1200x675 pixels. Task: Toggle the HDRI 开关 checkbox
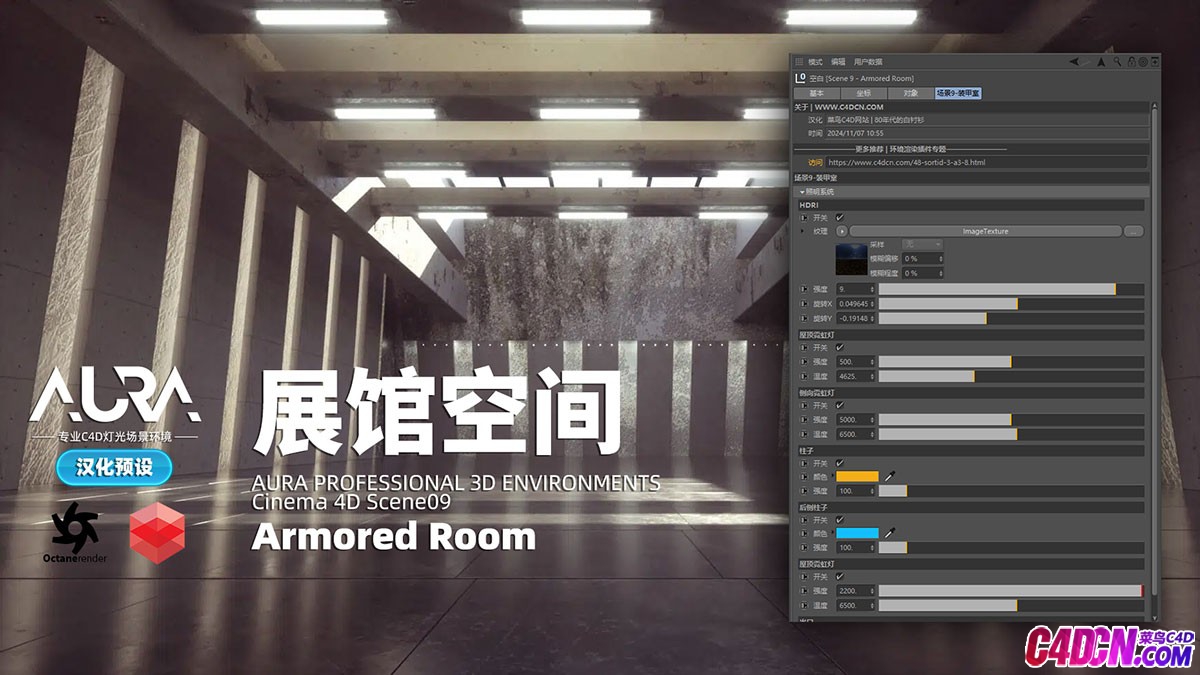(840, 217)
